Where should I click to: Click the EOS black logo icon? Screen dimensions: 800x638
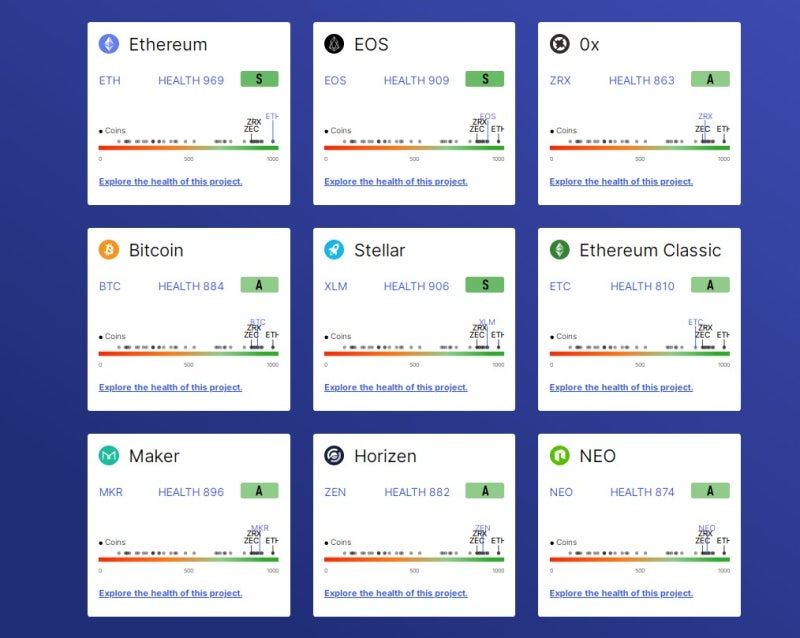point(334,44)
